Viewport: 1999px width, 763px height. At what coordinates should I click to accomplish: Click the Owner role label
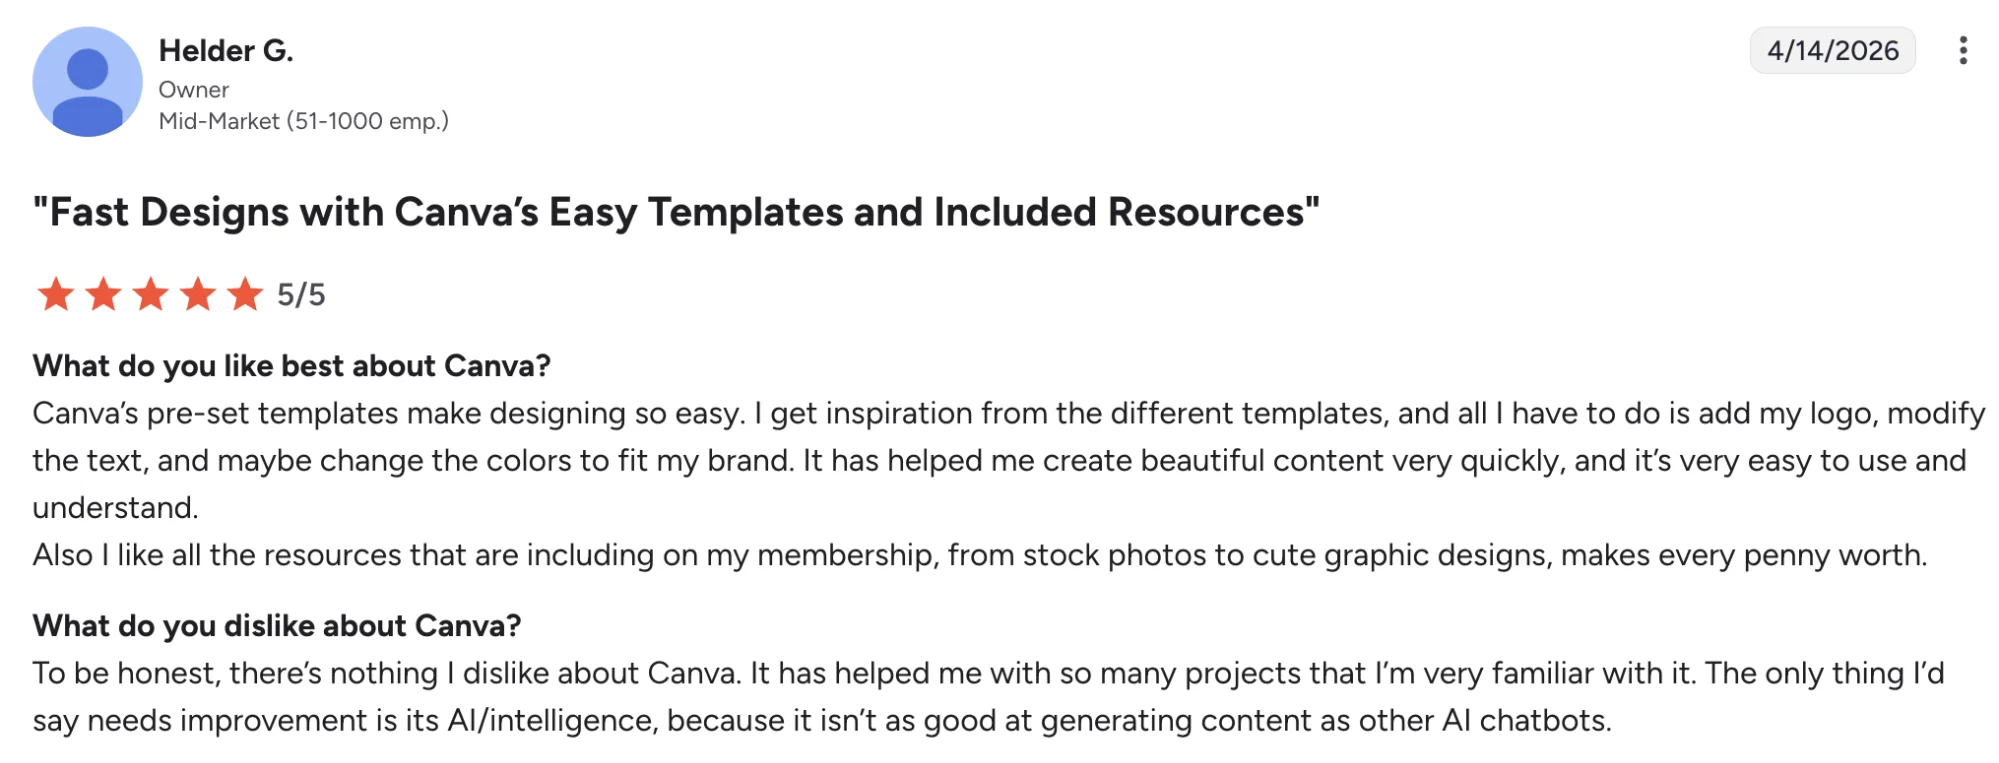pyautogui.click(x=195, y=89)
